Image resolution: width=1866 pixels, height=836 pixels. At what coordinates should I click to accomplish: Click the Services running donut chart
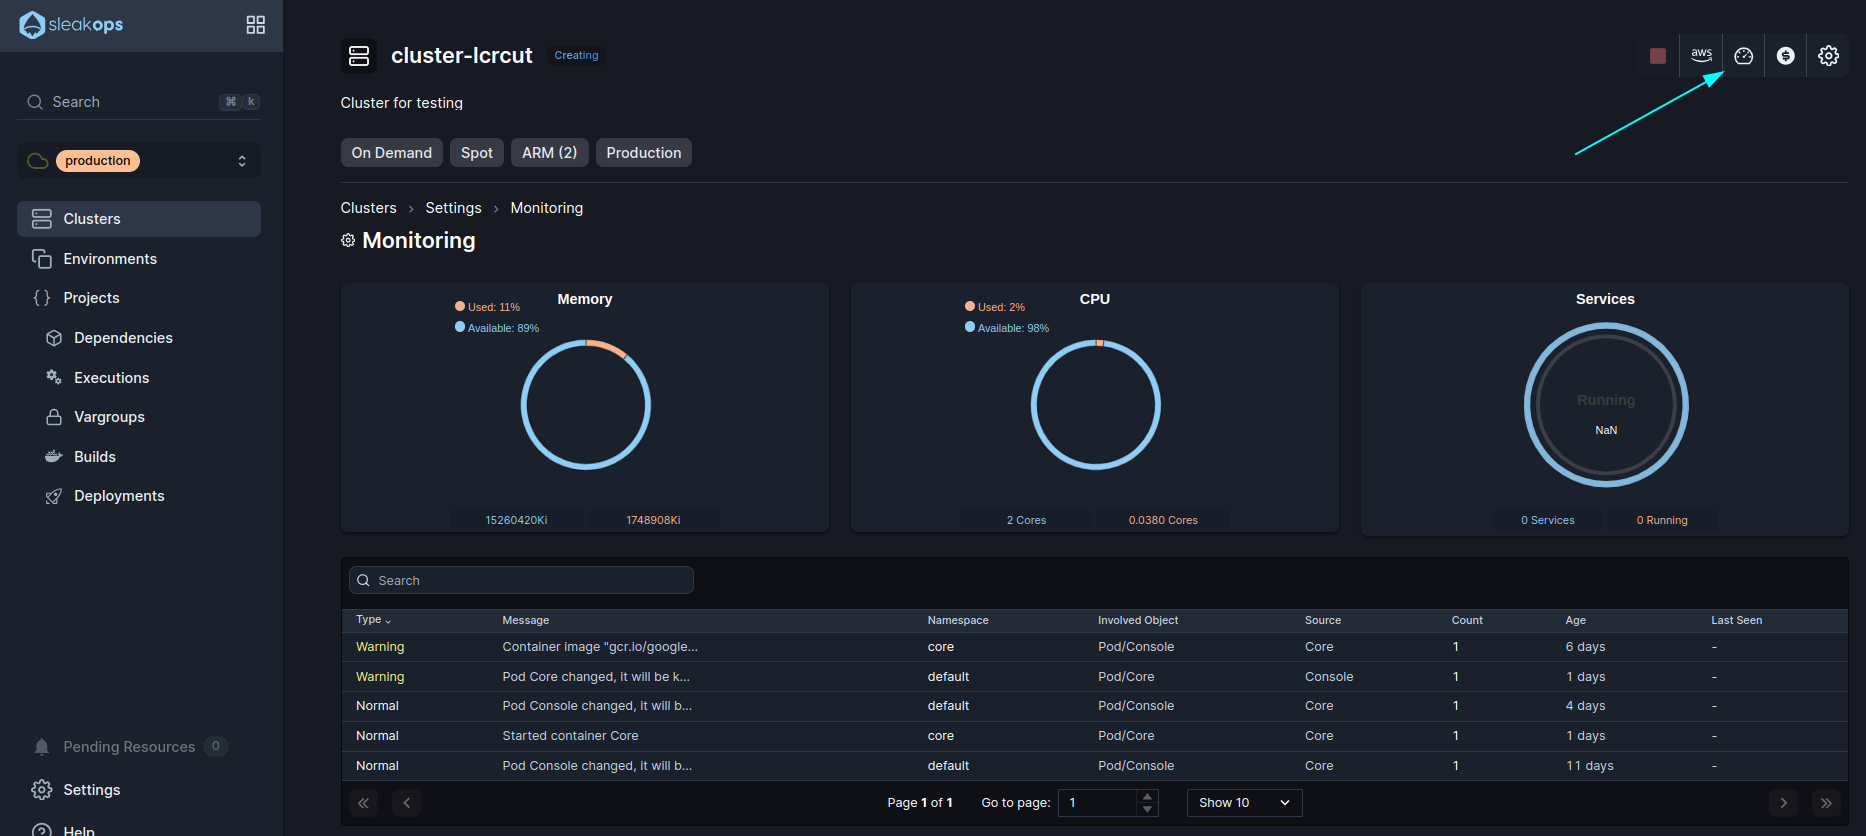point(1606,405)
